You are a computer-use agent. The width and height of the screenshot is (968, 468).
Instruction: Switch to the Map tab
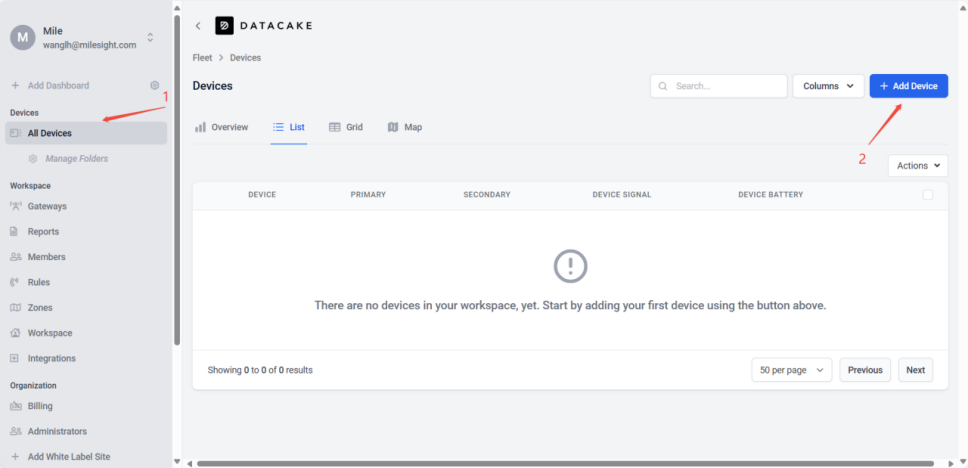404,127
